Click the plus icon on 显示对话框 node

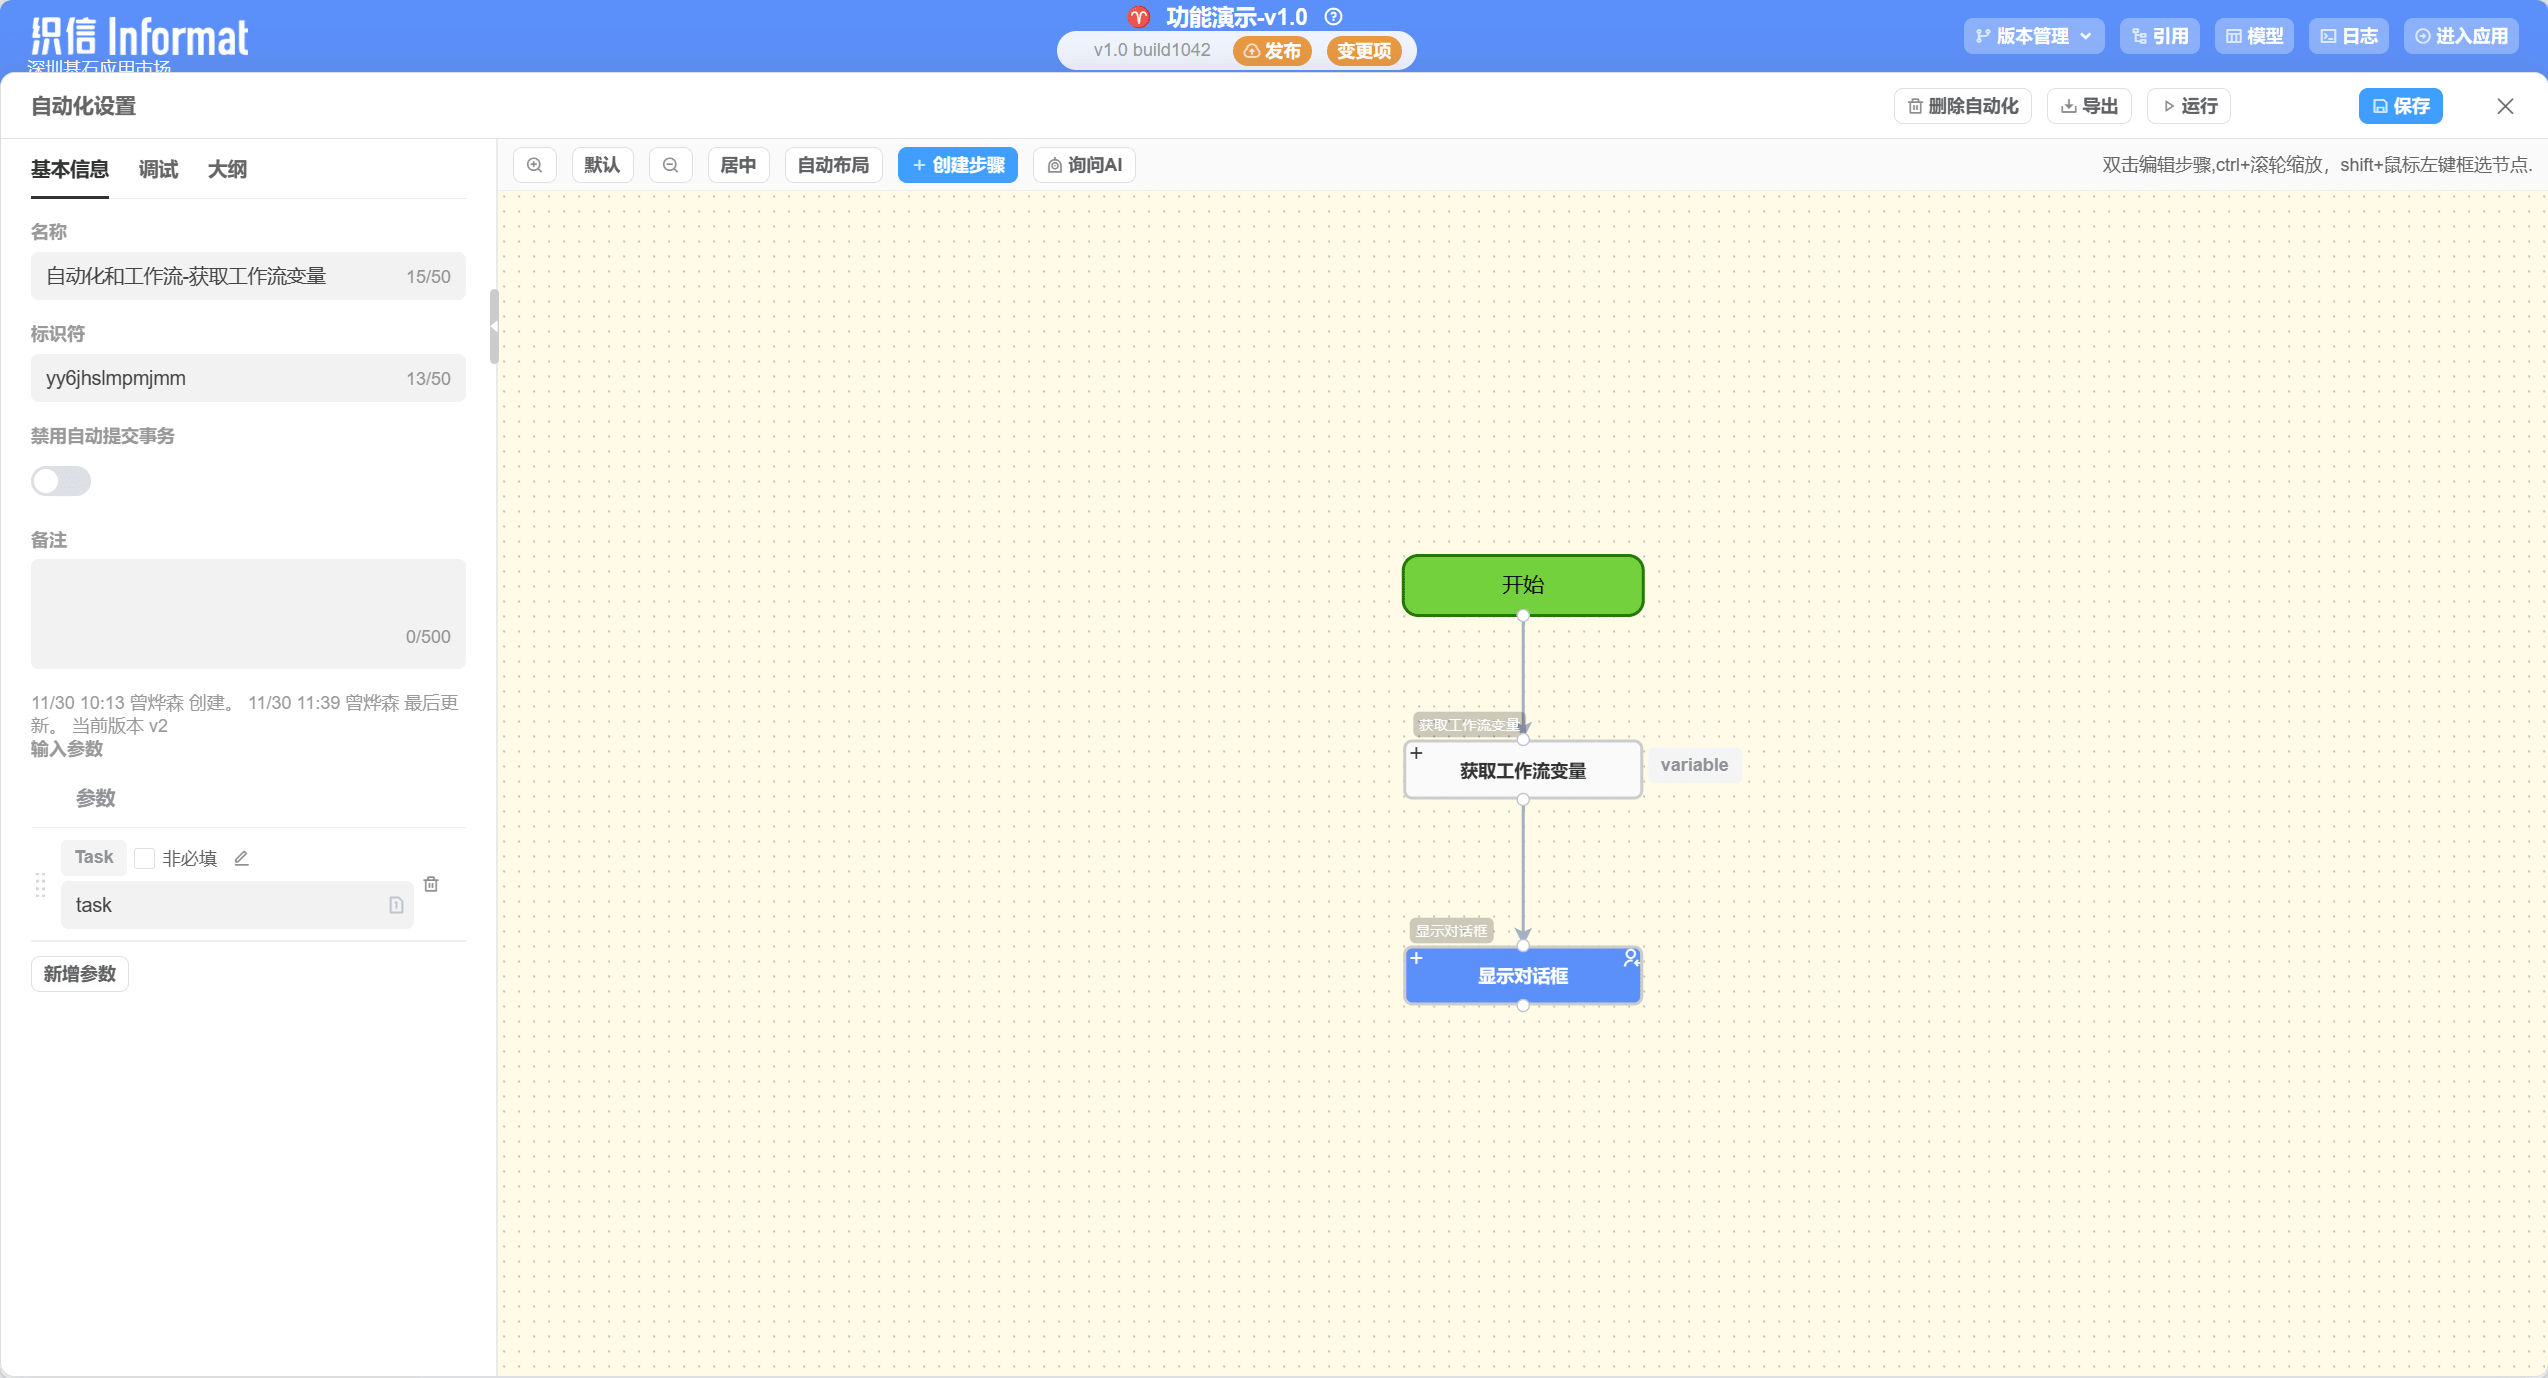pyautogui.click(x=1416, y=958)
